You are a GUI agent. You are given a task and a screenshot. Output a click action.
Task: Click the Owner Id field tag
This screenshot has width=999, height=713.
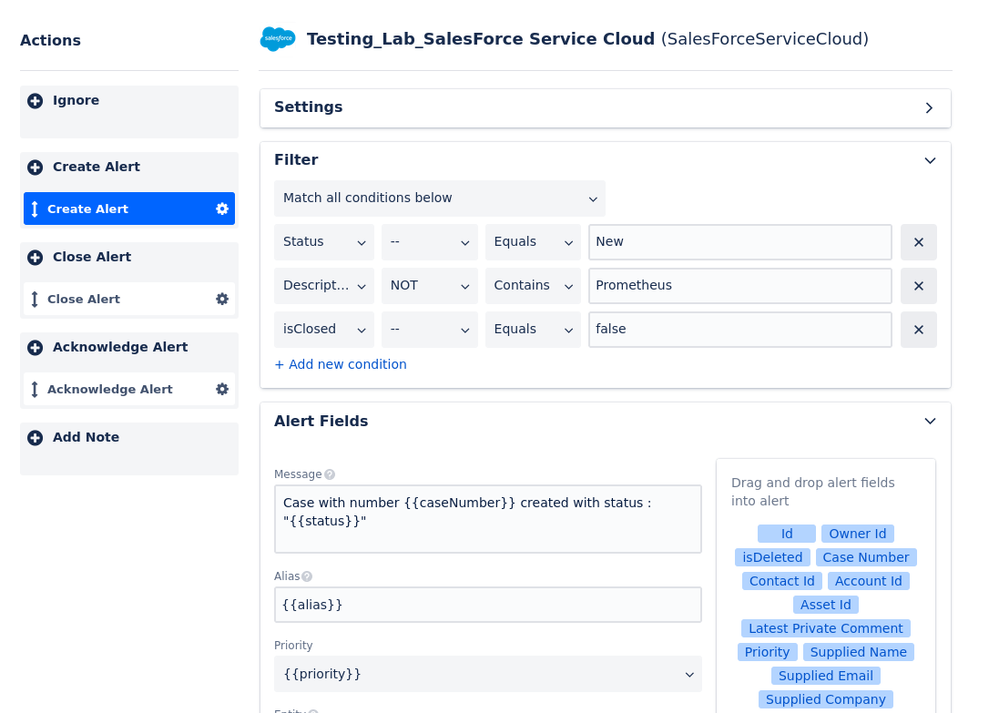(x=858, y=534)
